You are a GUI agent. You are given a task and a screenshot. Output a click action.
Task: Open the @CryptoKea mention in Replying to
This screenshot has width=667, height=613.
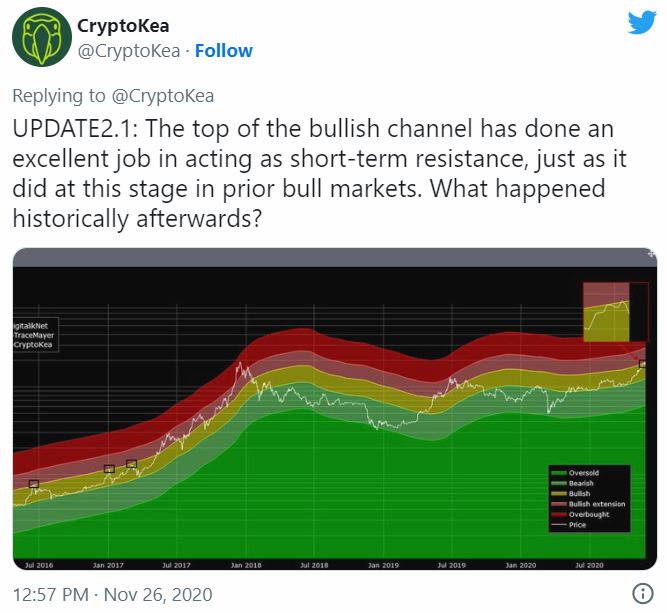point(163,96)
